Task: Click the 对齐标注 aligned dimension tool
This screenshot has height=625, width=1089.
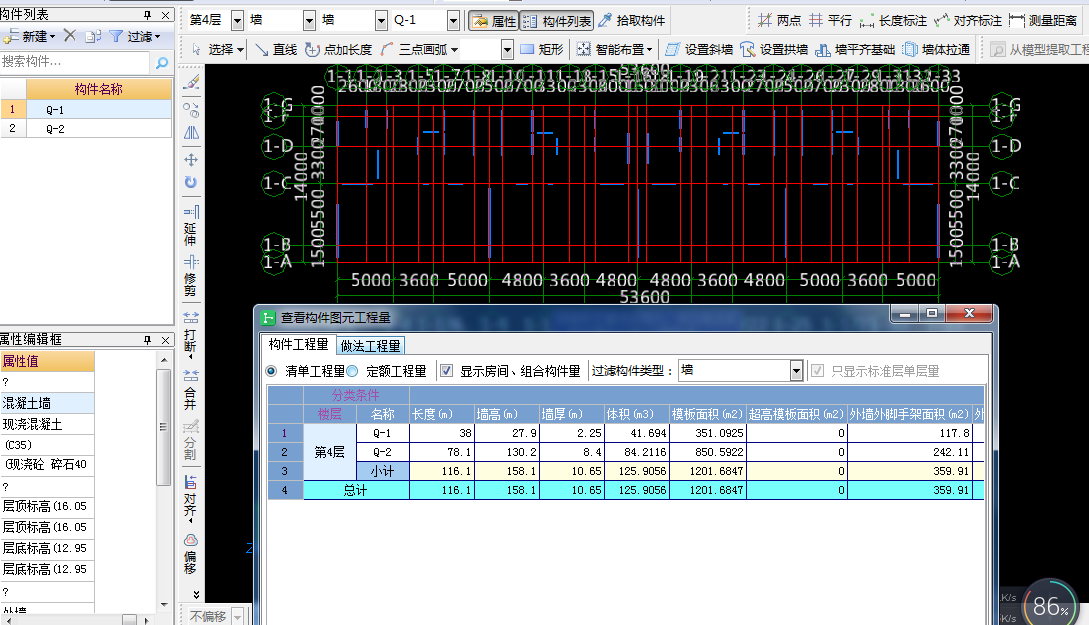Action: pyautogui.click(x=967, y=21)
